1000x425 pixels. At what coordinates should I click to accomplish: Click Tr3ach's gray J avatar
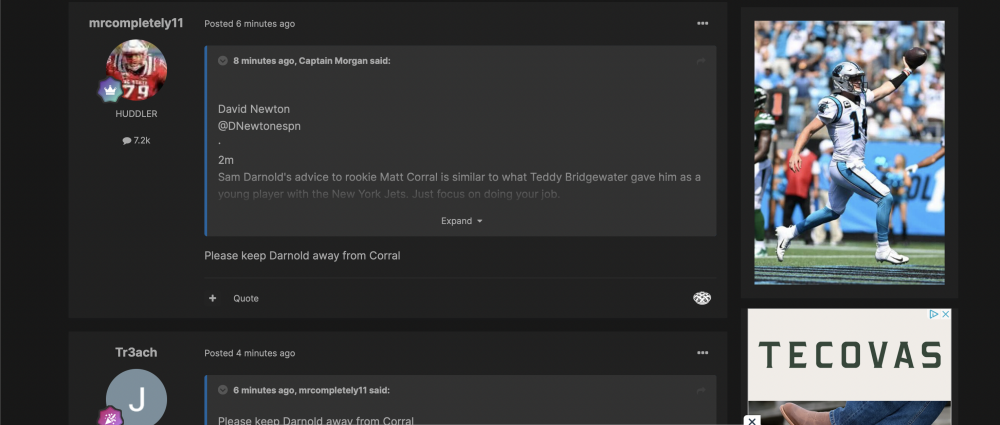[x=136, y=398]
